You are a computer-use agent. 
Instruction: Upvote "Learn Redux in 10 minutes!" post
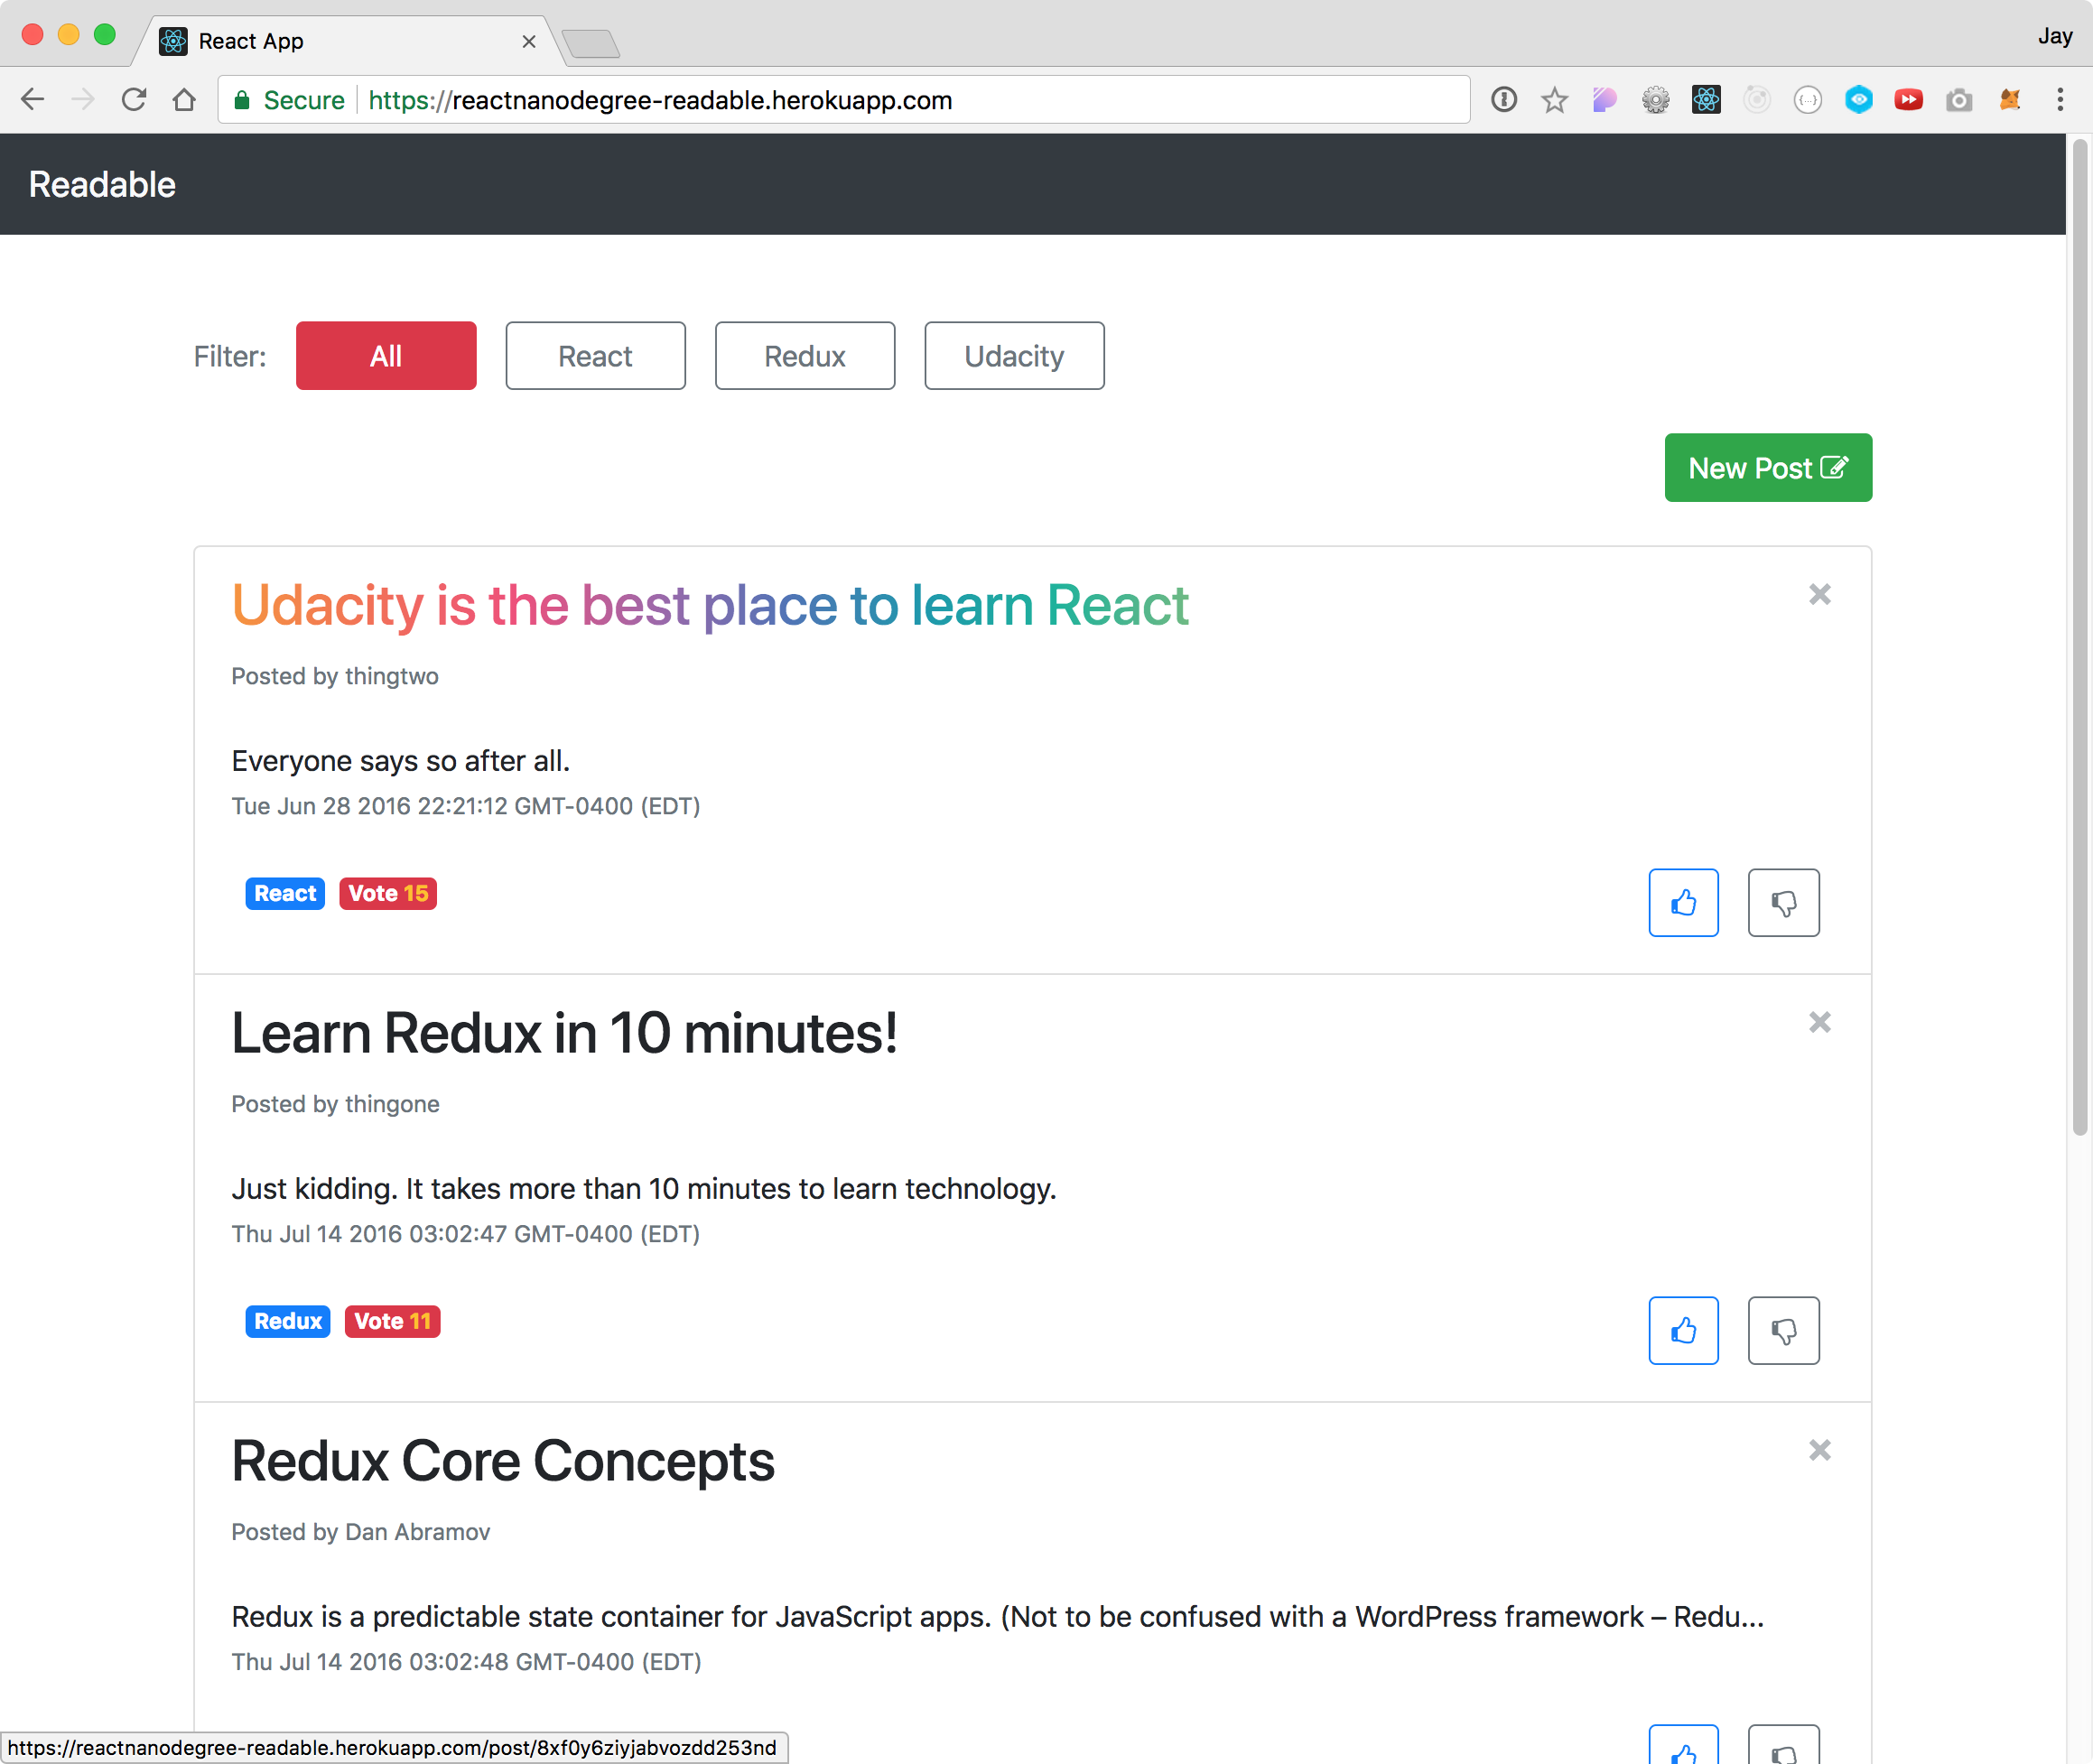[1684, 1330]
